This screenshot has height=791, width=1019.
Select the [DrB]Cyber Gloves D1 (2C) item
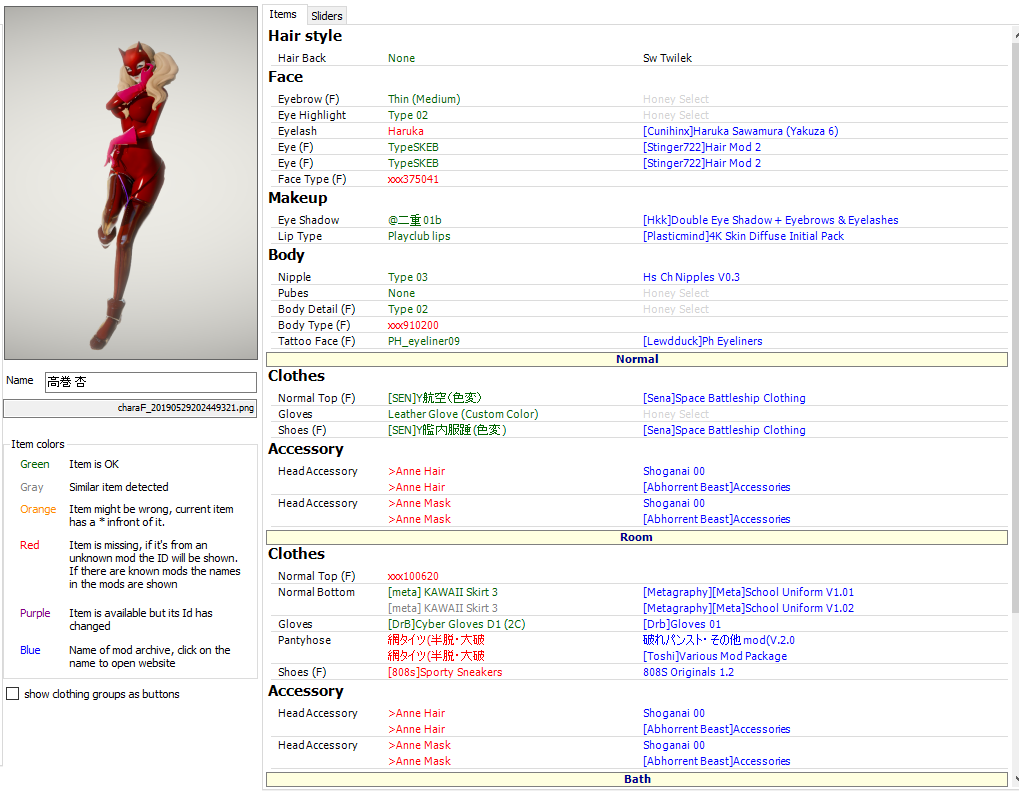click(456, 624)
